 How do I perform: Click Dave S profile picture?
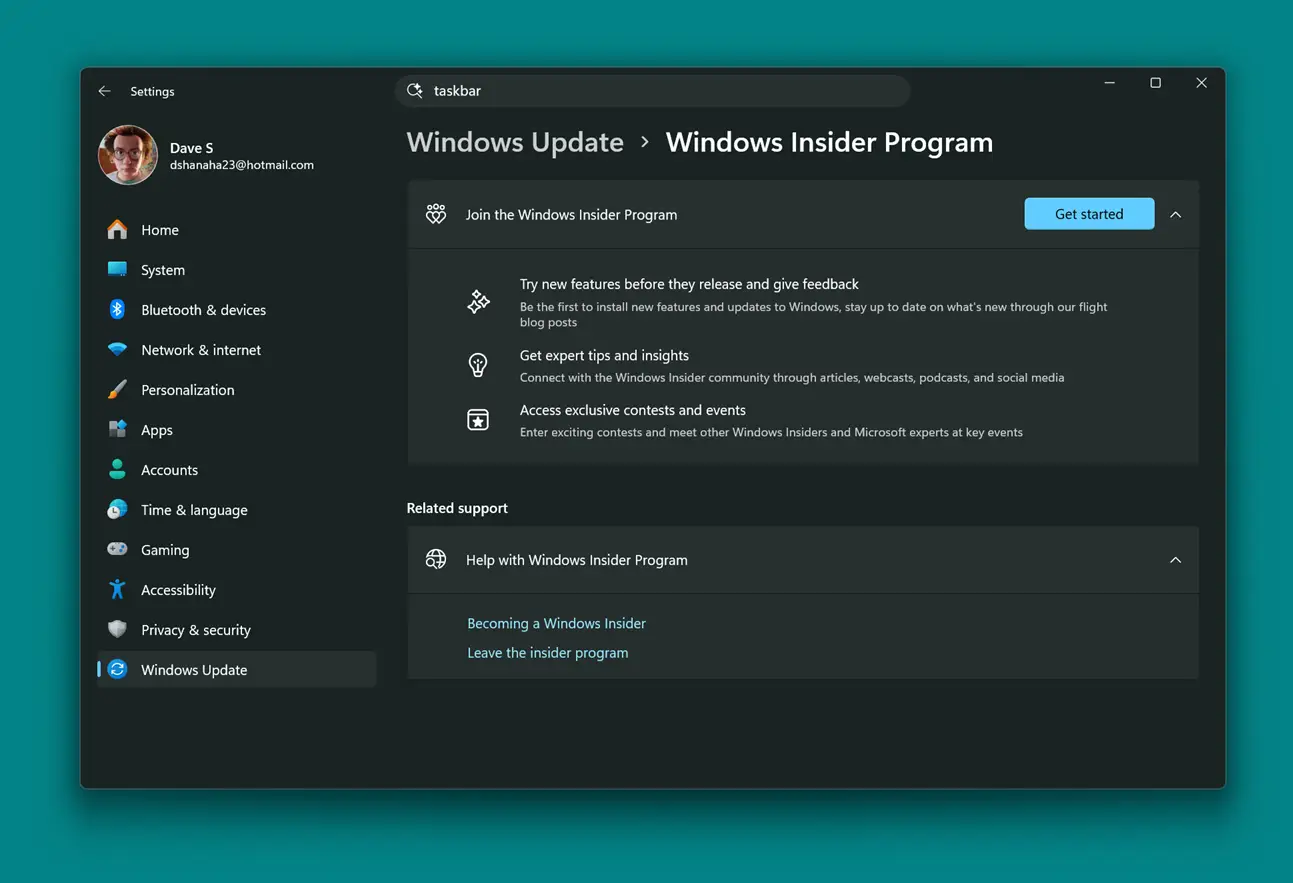128,155
